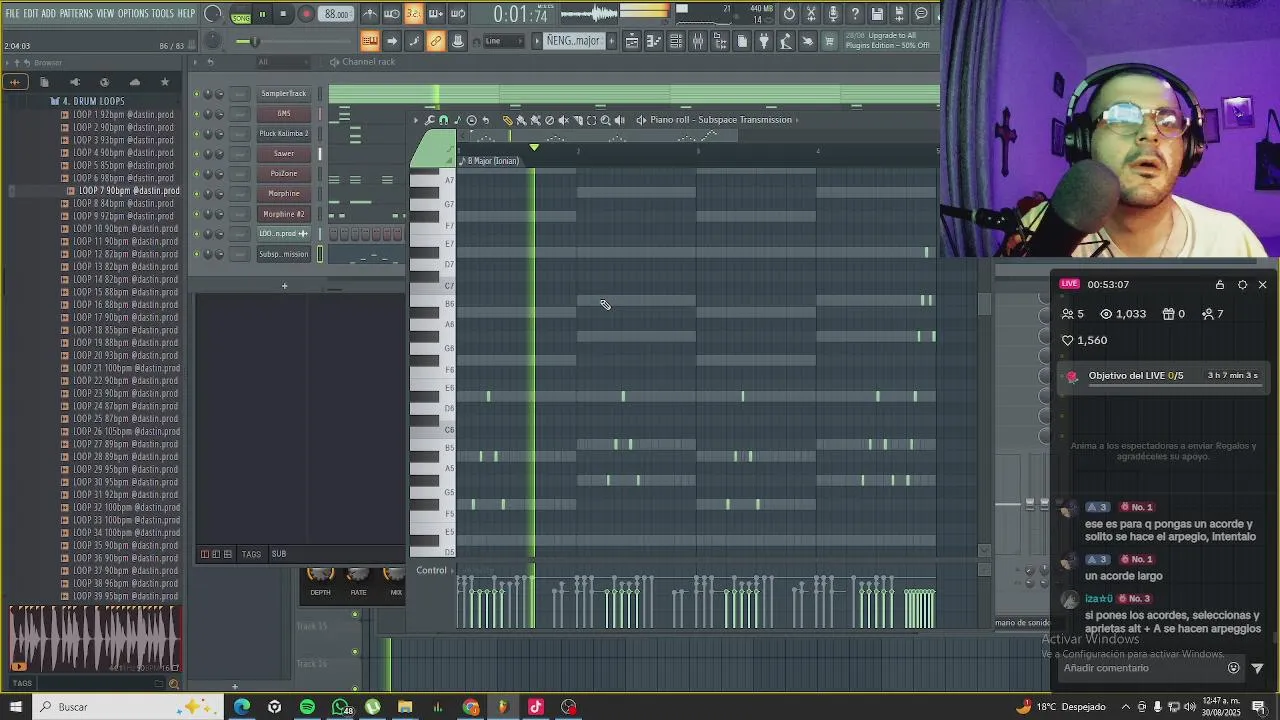This screenshot has width=1280, height=720.
Task: Open the TOOLS menu
Action: (163, 13)
